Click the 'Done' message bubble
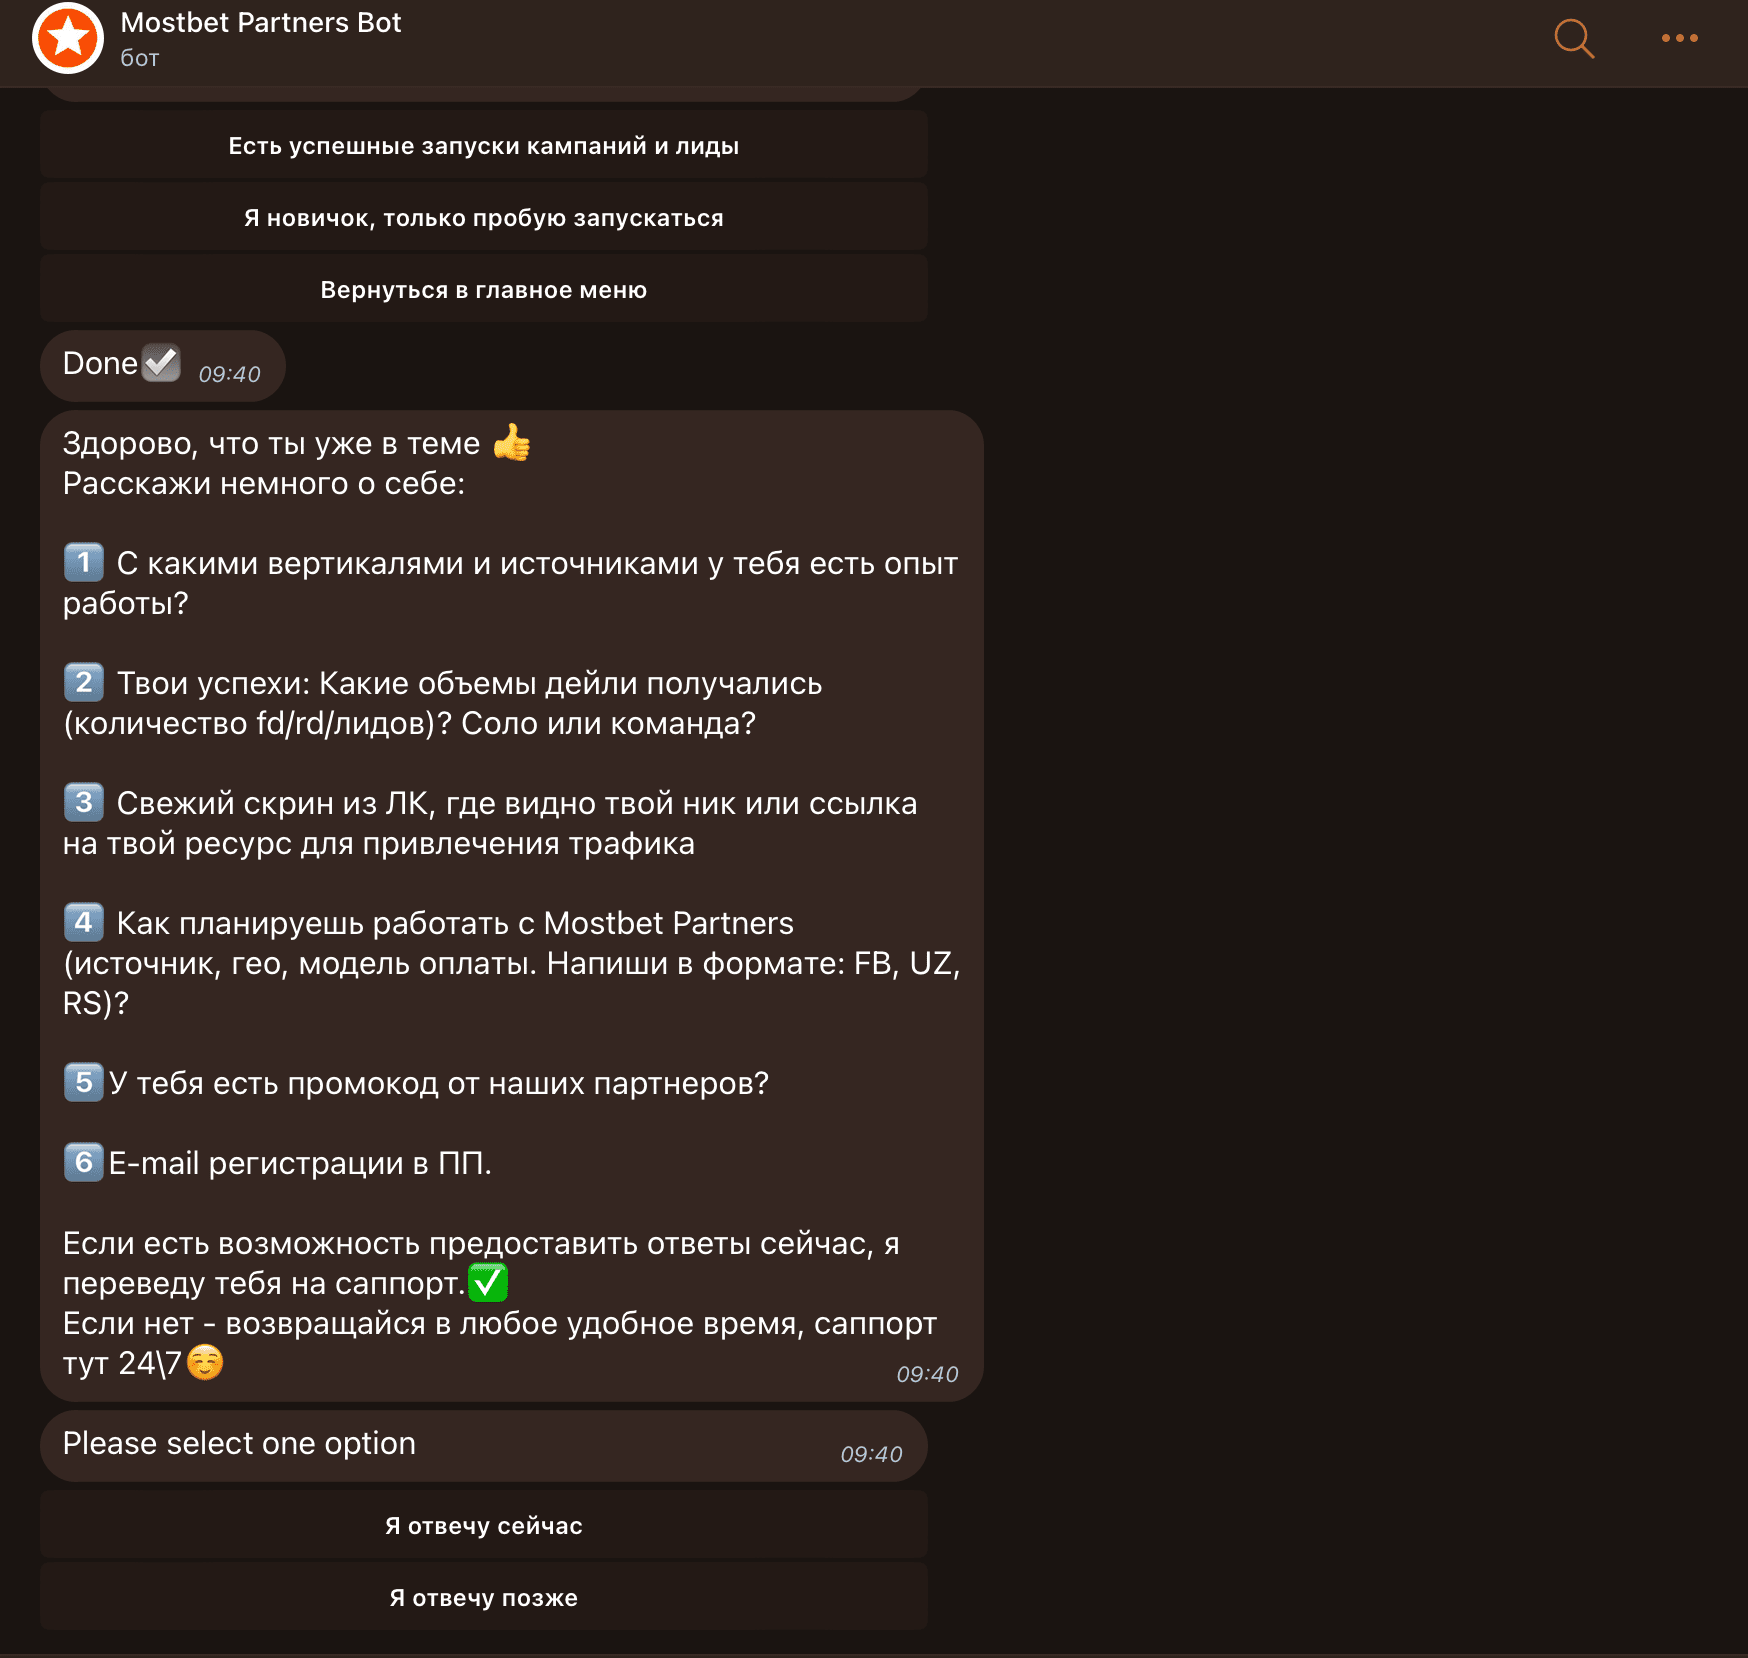The height and width of the screenshot is (1658, 1748). [x=162, y=366]
